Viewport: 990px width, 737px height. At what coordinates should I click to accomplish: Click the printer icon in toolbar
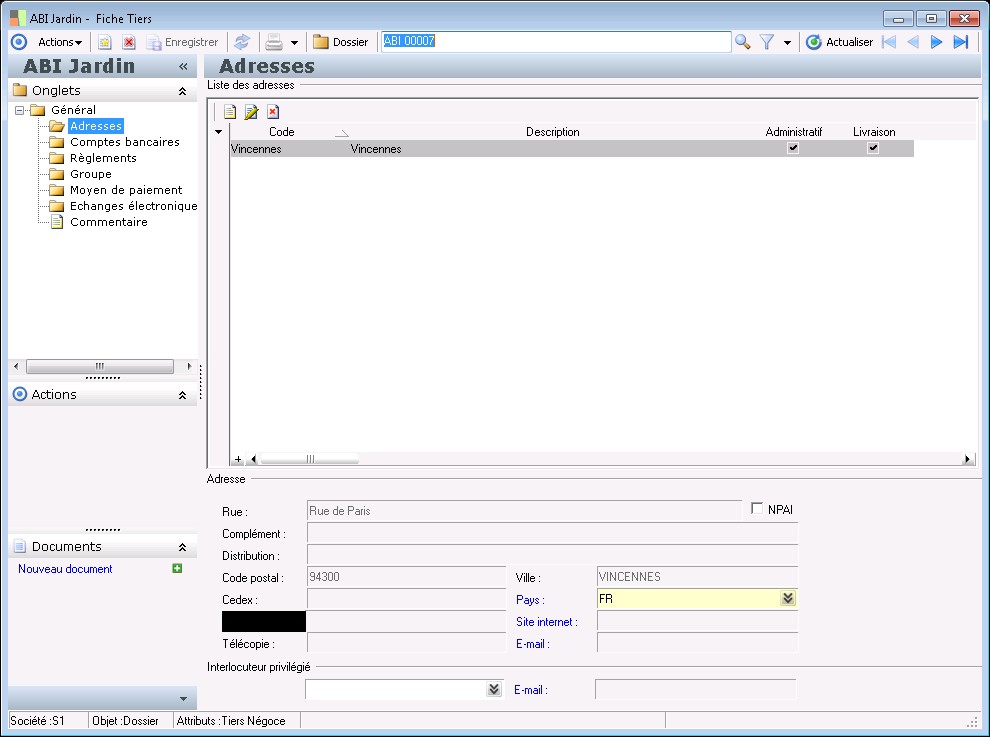pyautogui.click(x=273, y=42)
